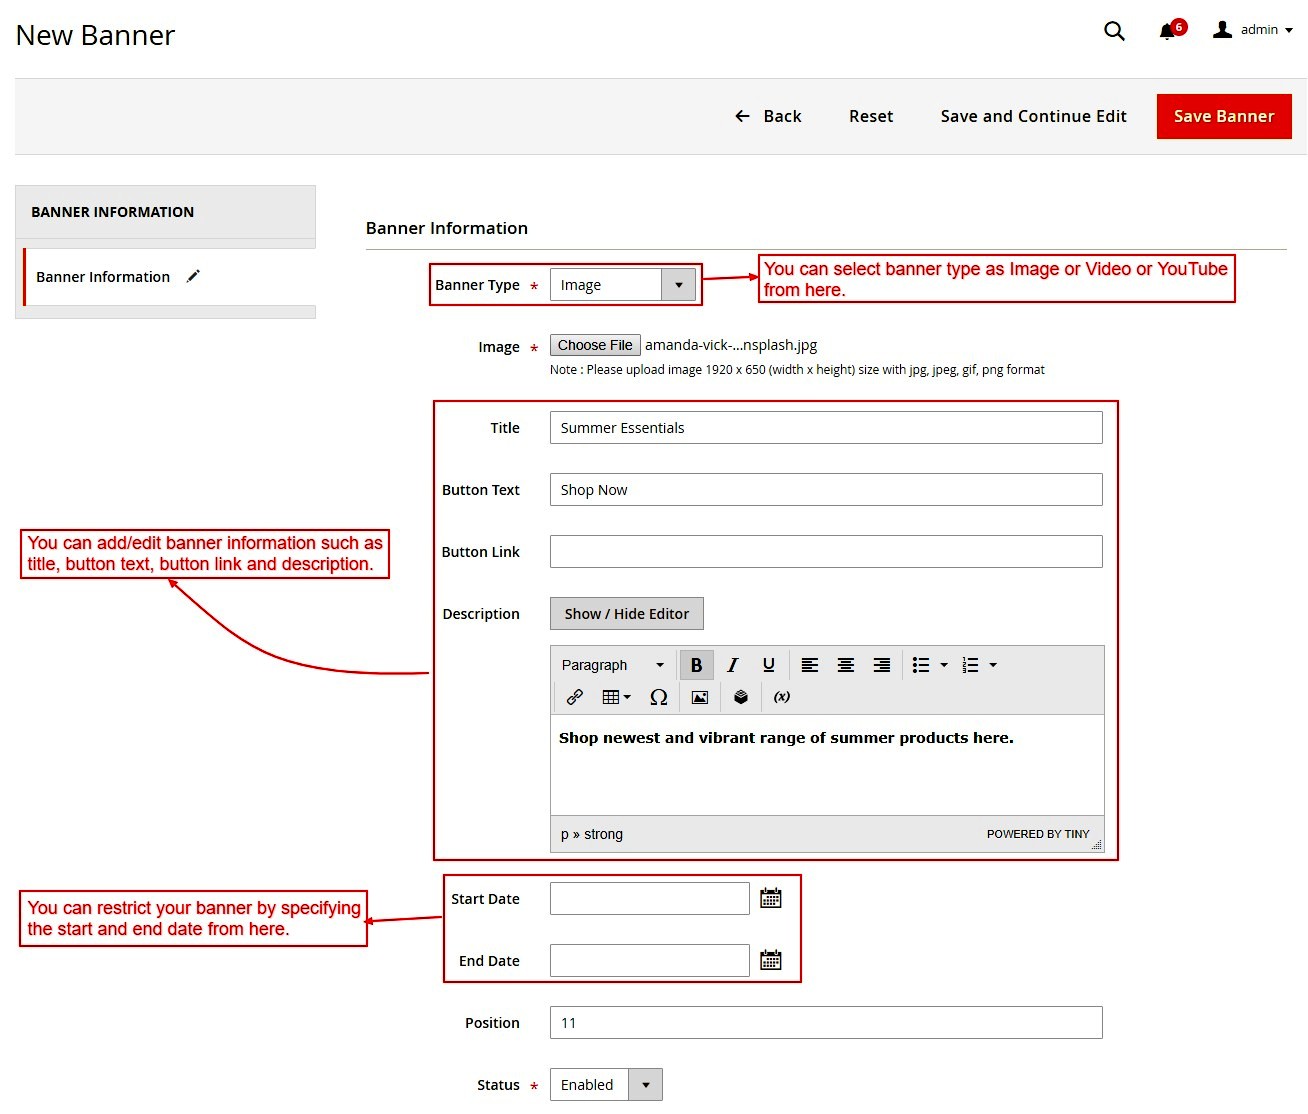Open Start Date calendar picker
The image size is (1308, 1114).
770,898
